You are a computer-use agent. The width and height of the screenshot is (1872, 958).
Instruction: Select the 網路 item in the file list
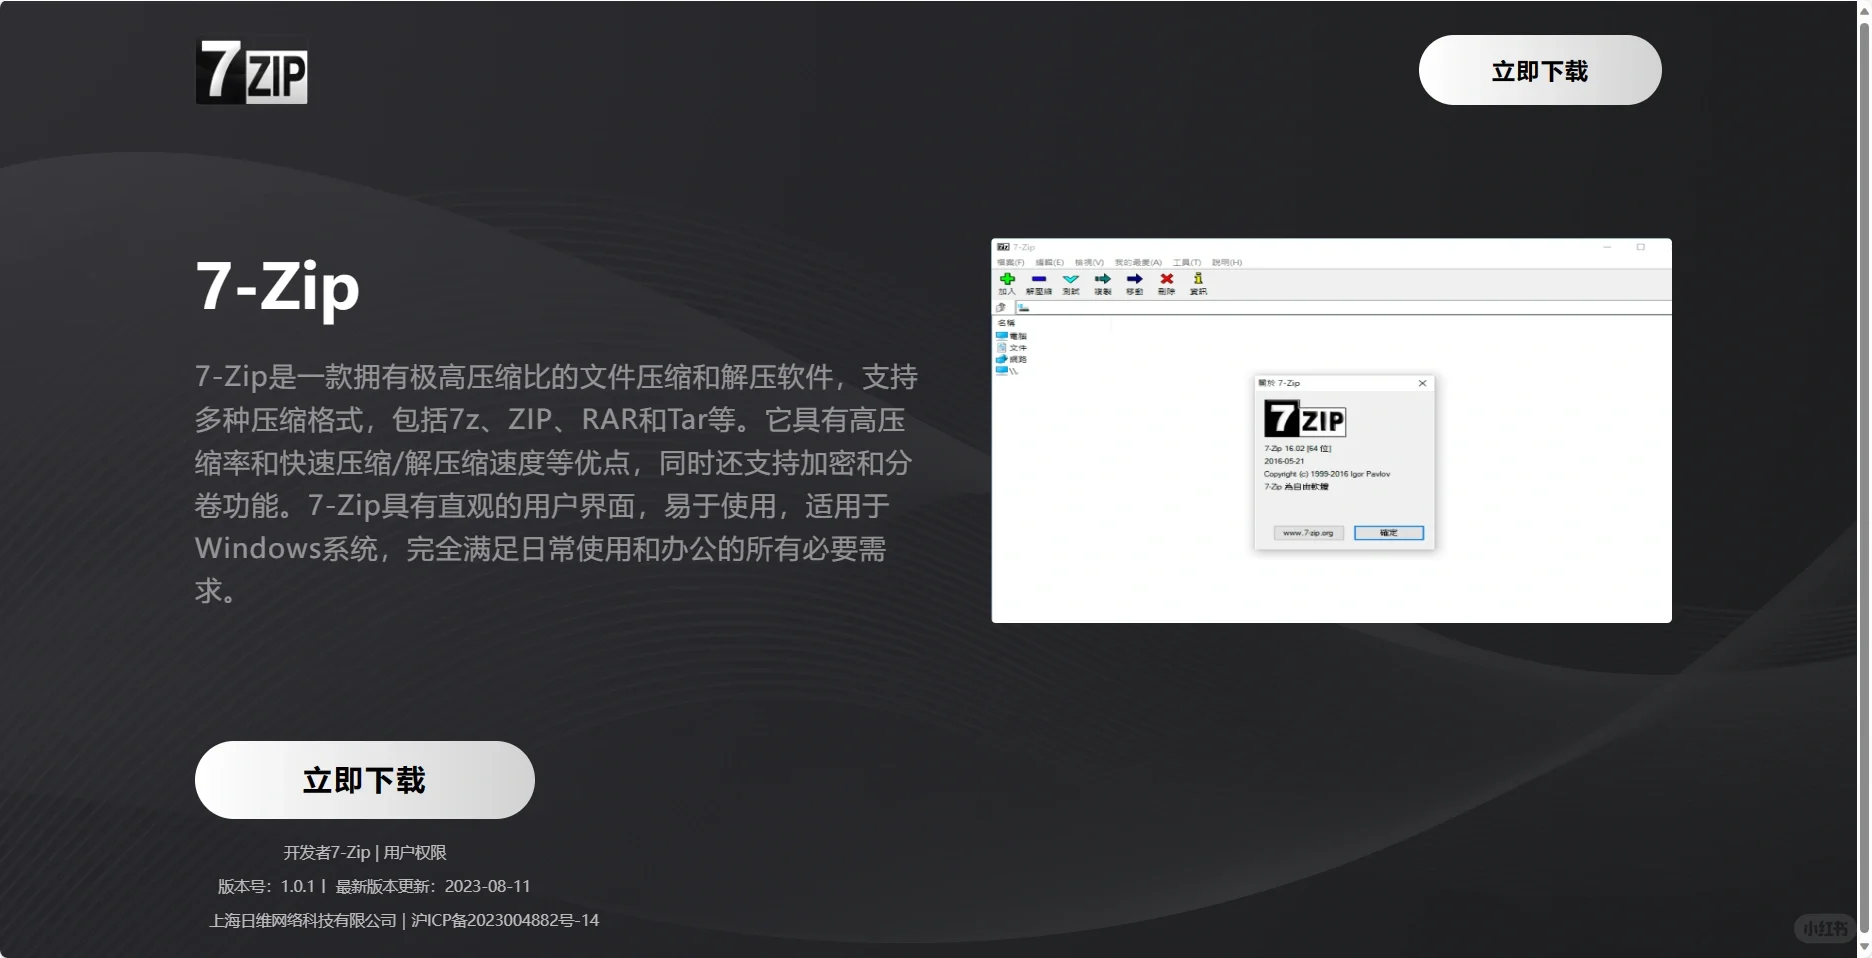[x=1012, y=359]
